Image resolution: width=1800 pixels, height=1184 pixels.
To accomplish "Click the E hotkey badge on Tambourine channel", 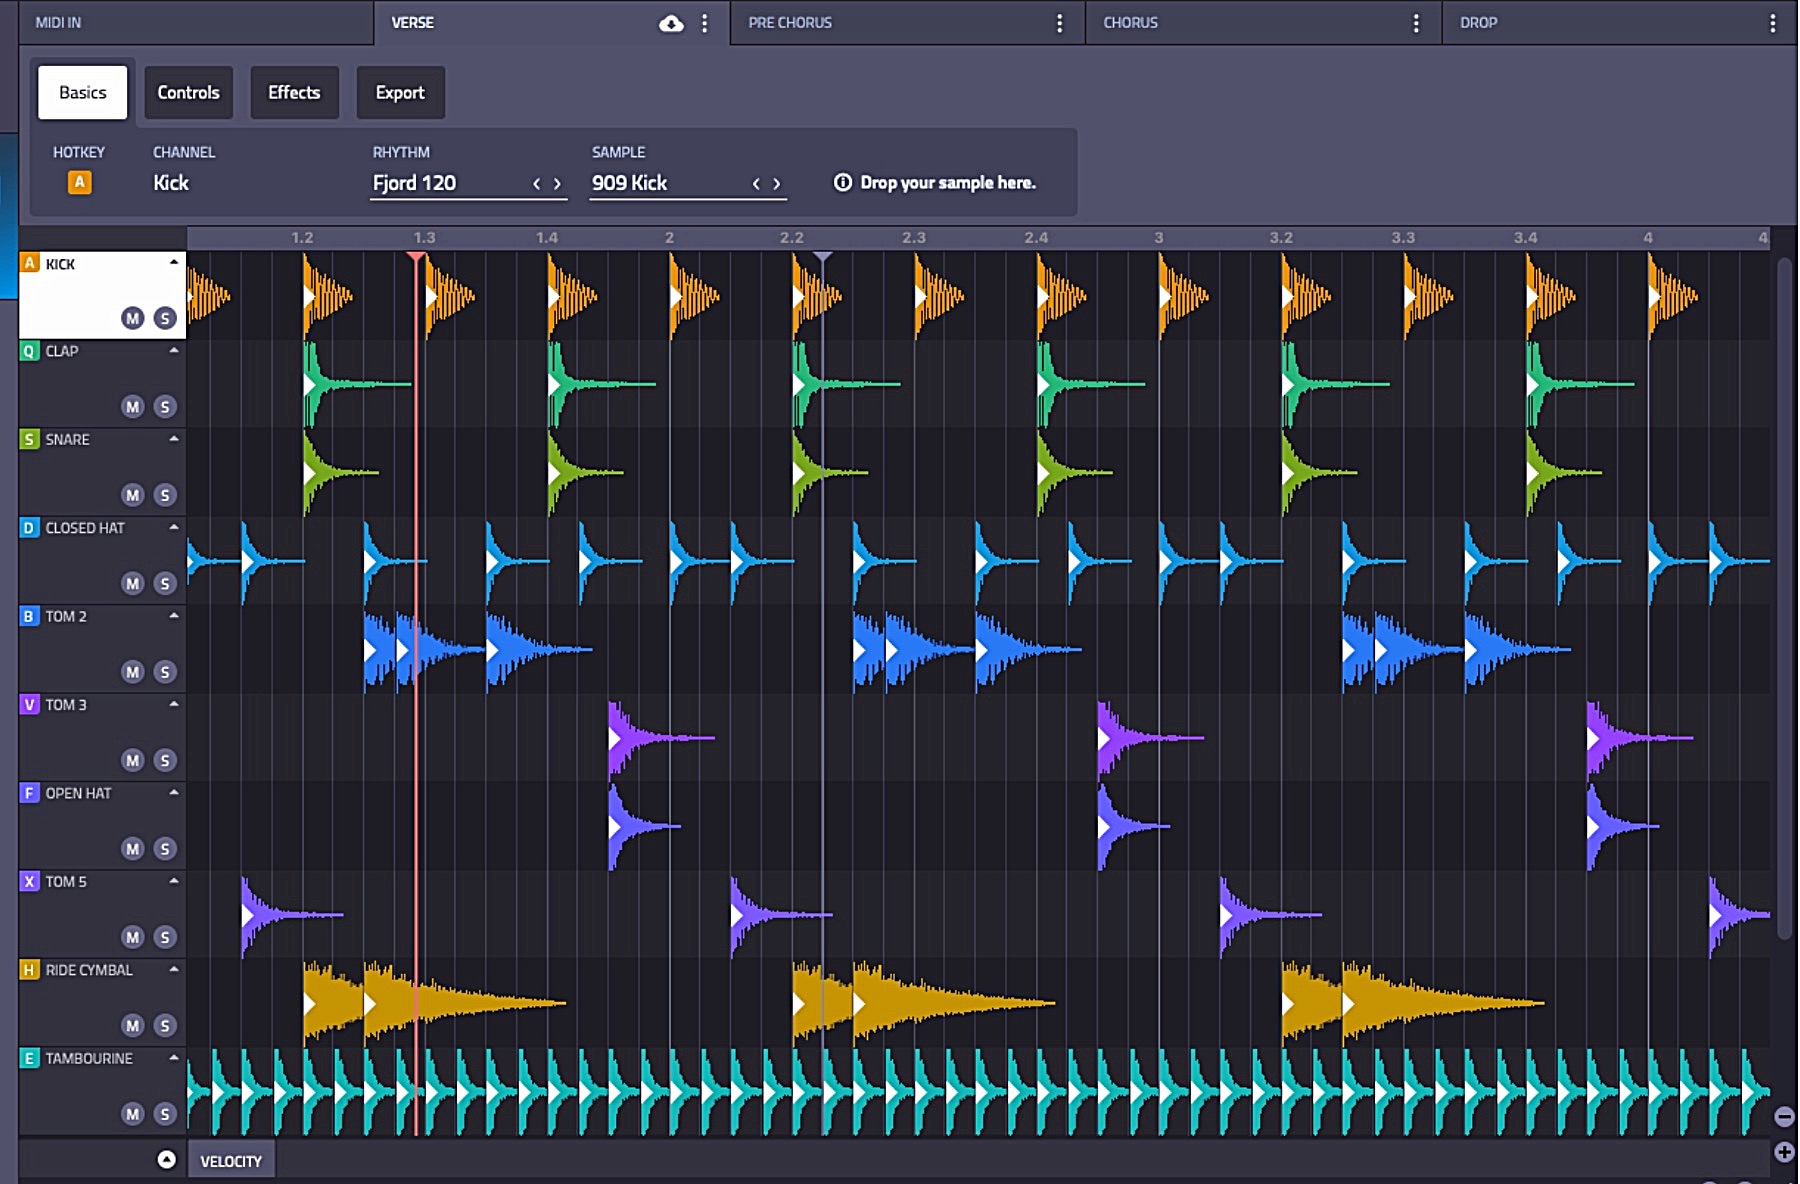I will (29, 1058).
